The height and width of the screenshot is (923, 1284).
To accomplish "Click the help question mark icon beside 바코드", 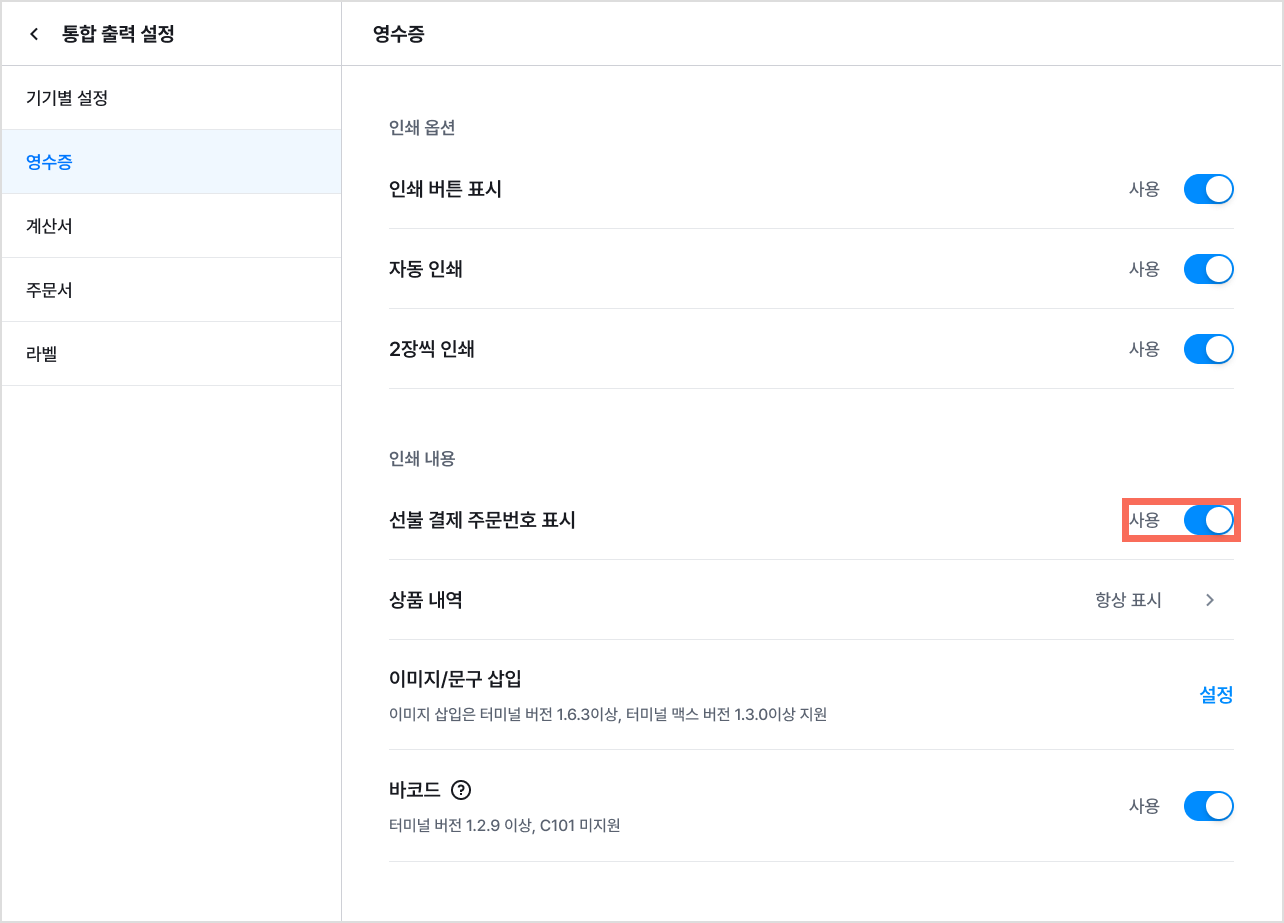I will click(460, 790).
